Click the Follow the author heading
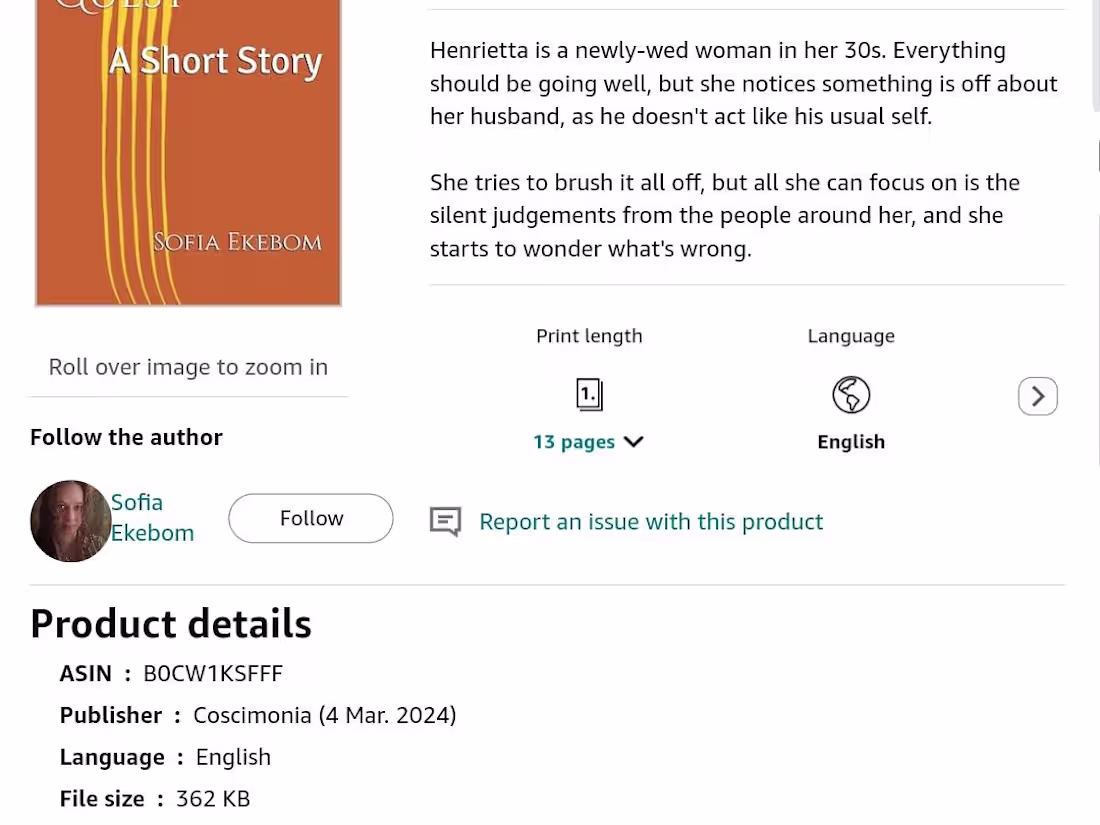The image size is (1100, 825). 126,437
